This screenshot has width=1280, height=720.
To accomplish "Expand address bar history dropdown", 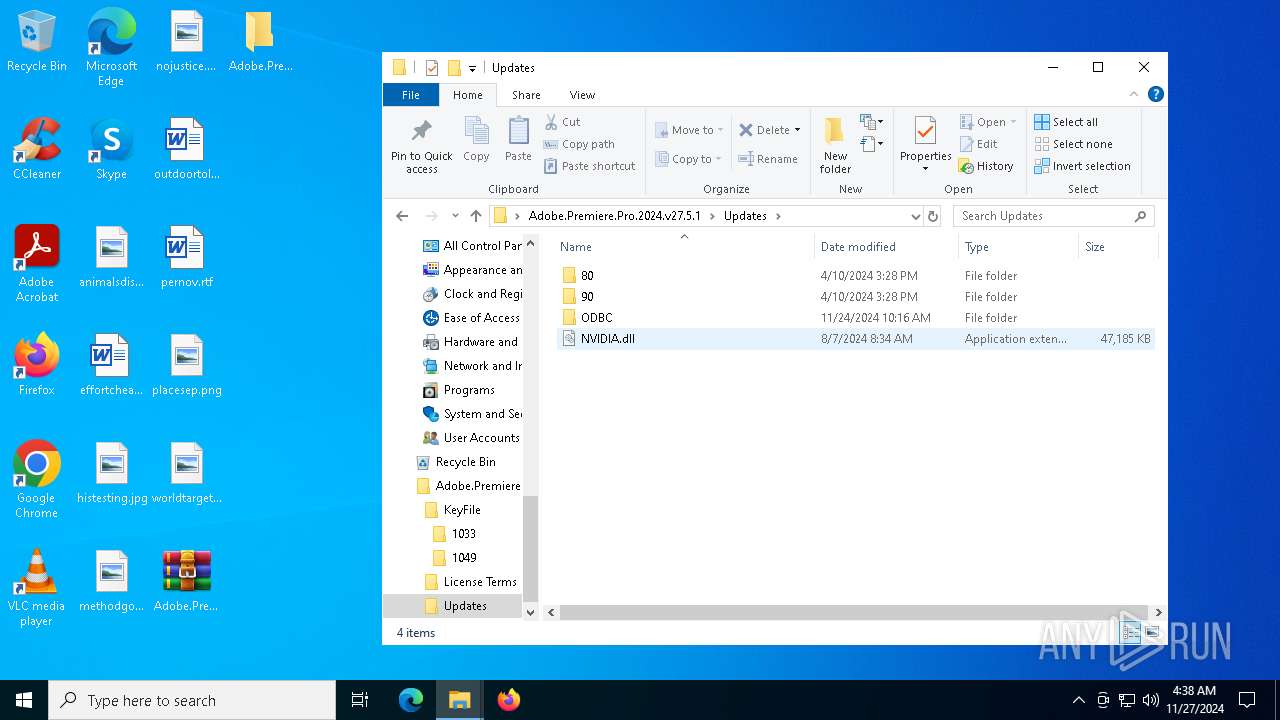I will point(915,216).
